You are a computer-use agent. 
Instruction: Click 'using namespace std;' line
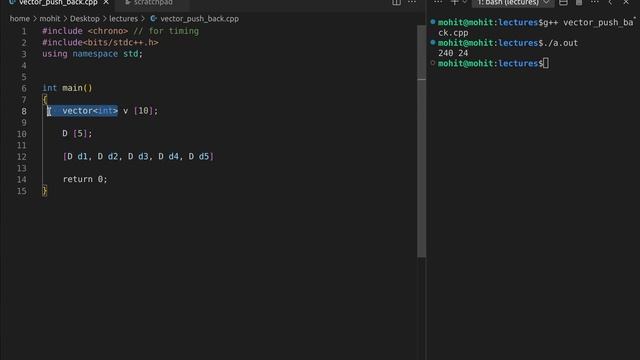(93, 54)
